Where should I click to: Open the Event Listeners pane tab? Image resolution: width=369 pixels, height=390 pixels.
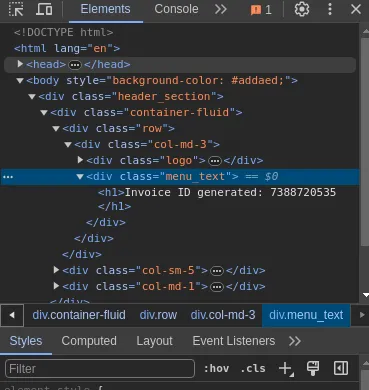pyautogui.click(x=234, y=341)
